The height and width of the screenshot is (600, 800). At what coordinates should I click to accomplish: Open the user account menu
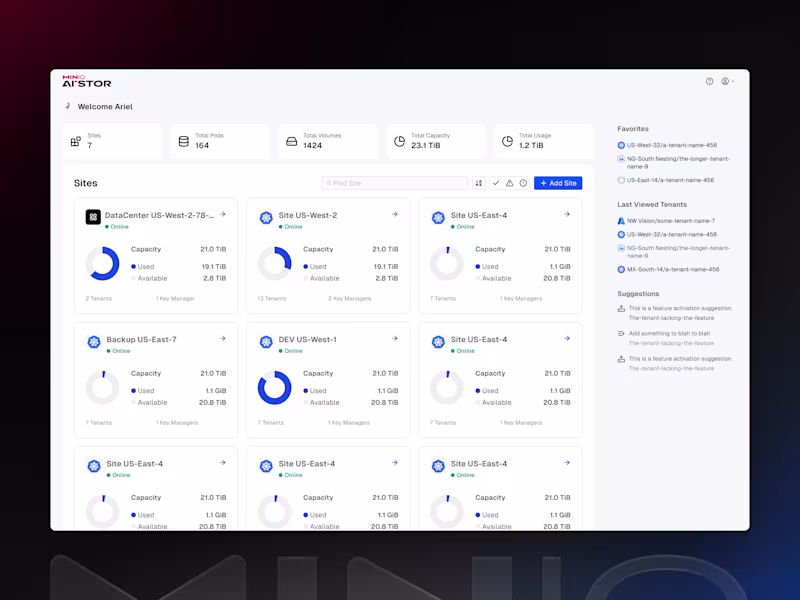(x=727, y=81)
